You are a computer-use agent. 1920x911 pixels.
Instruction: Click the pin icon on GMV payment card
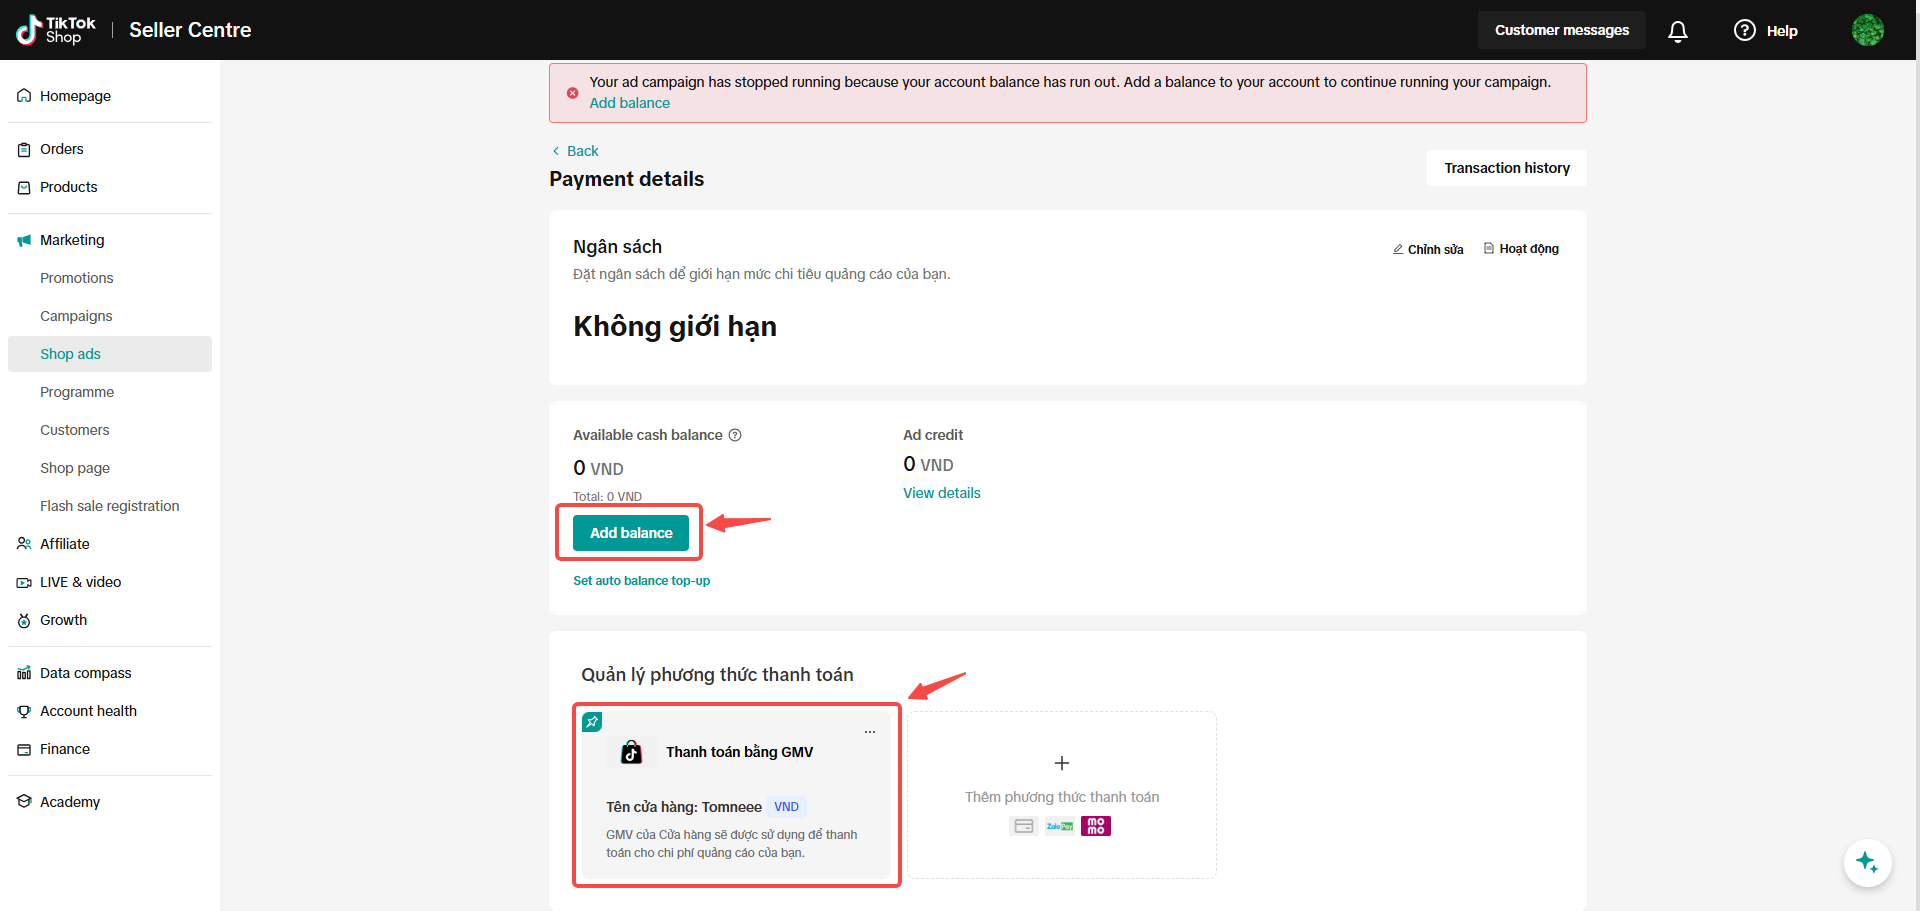tap(592, 722)
